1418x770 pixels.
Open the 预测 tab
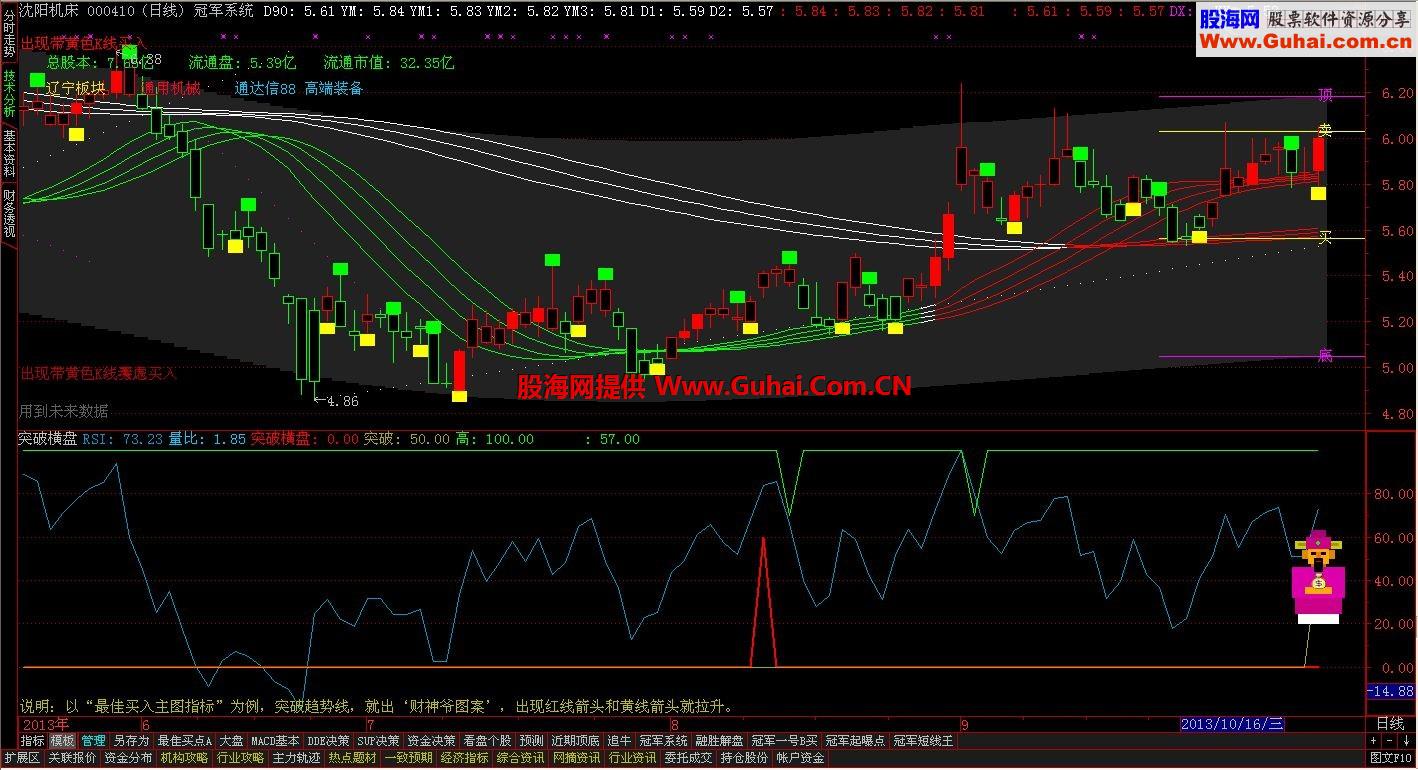pyautogui.click(x=532, y=741)
